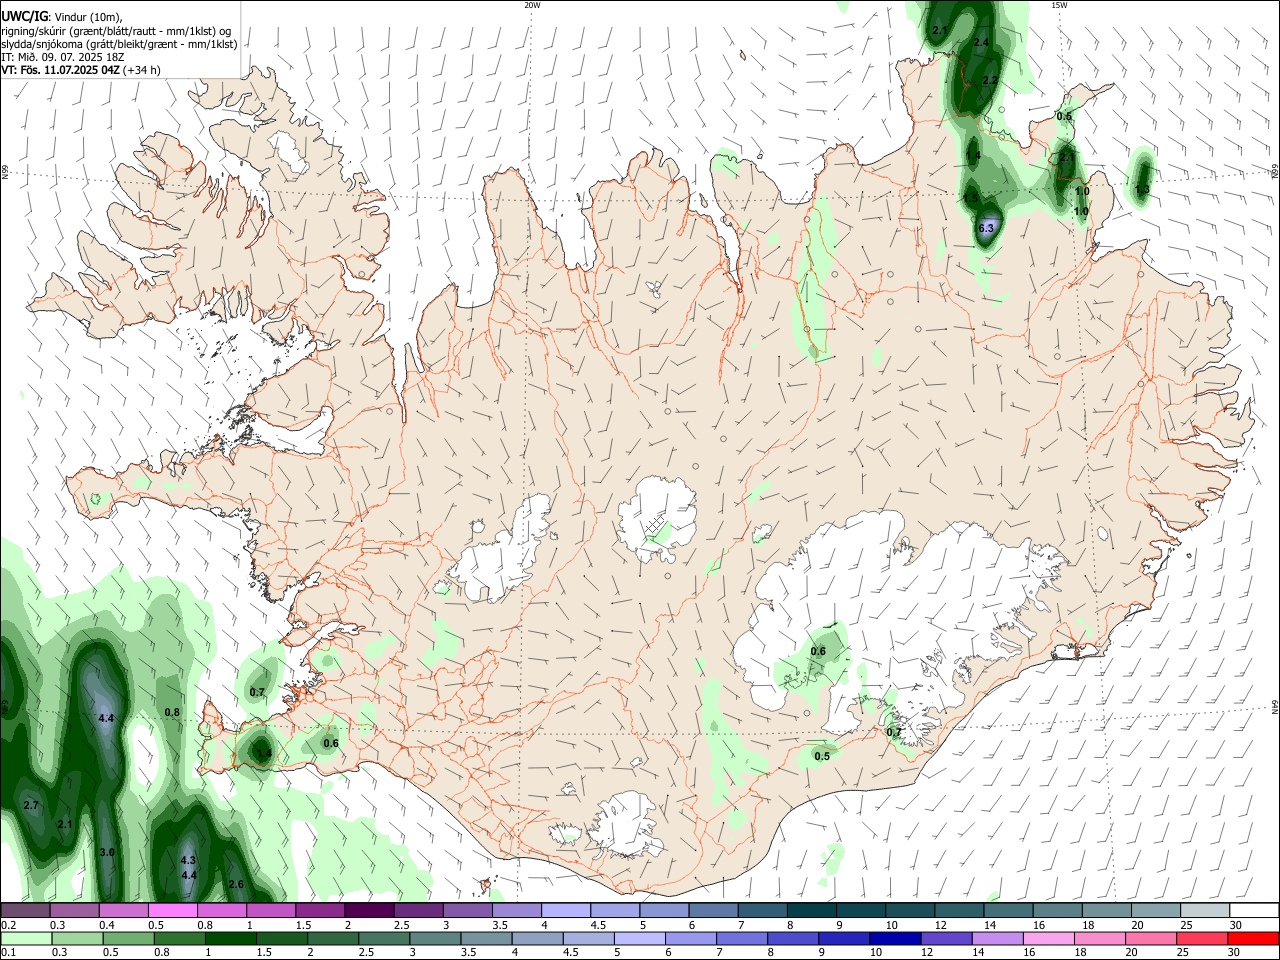The height and width of the screenshot is (960, 1280).
Task: Click the '64N' latitude label on right edge
Action: click(x=1275, y=706)
